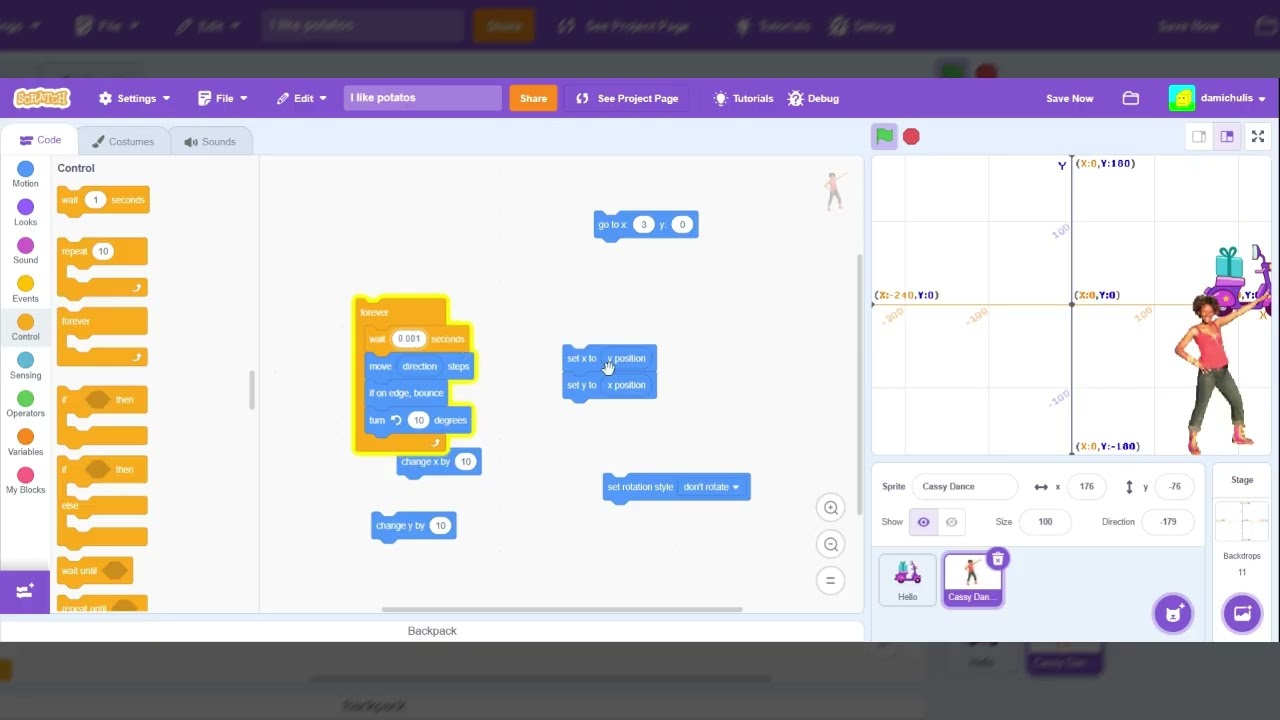Select the Sensing block category

25,366
